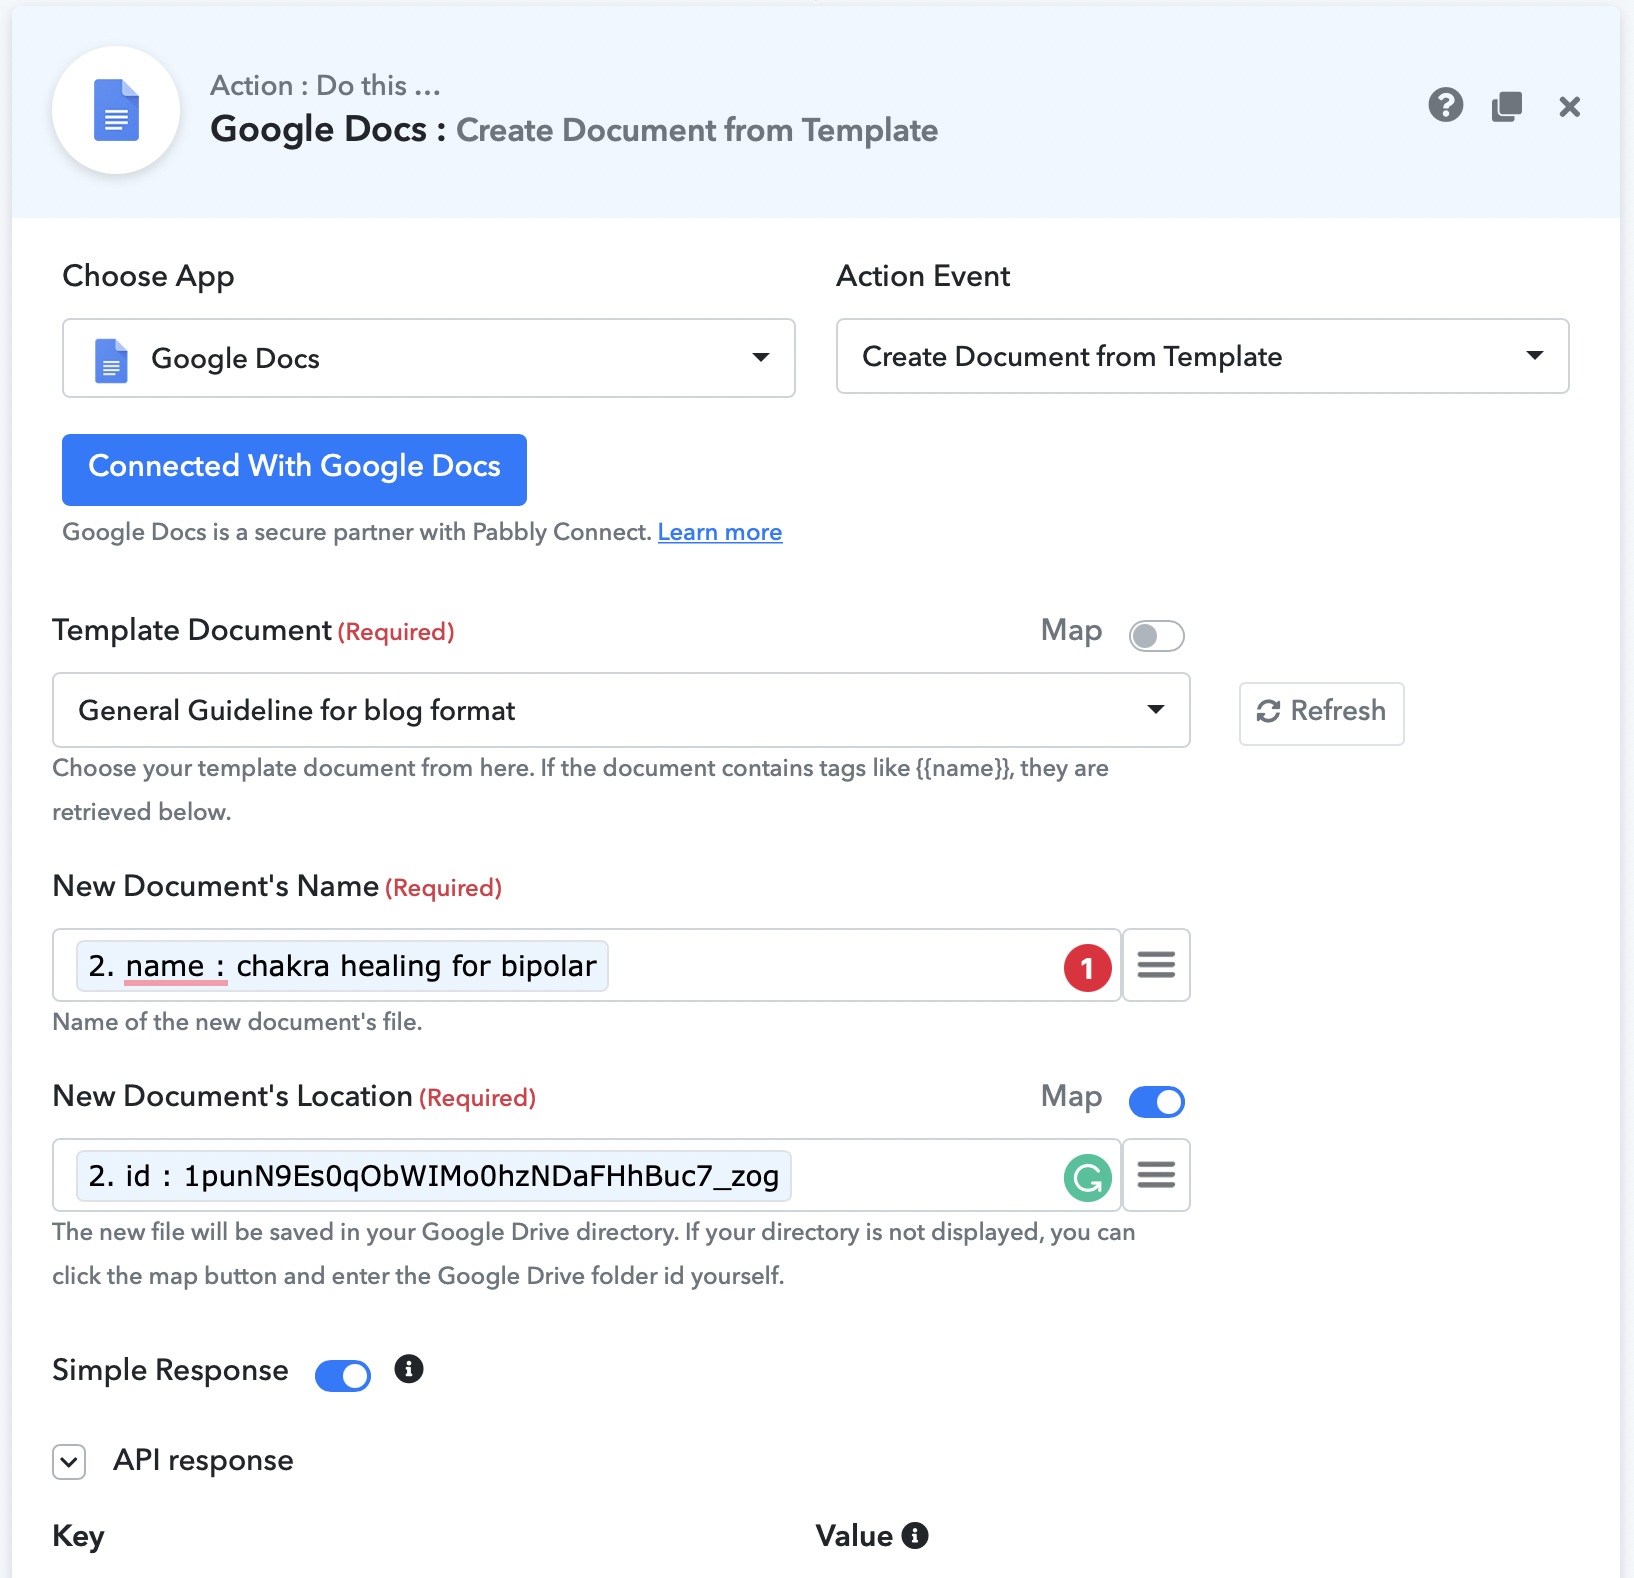Collapse the API response section

[69, 1461]
